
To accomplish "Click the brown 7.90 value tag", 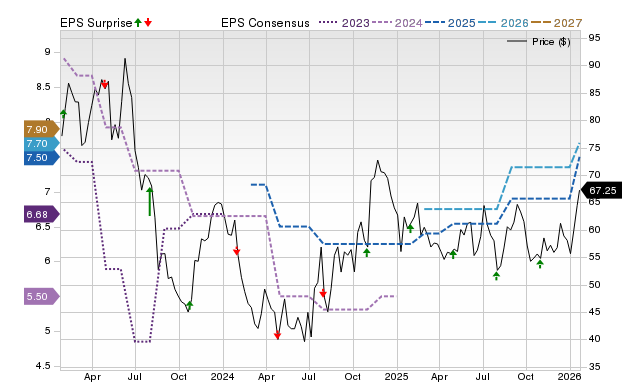I will 41,130.
